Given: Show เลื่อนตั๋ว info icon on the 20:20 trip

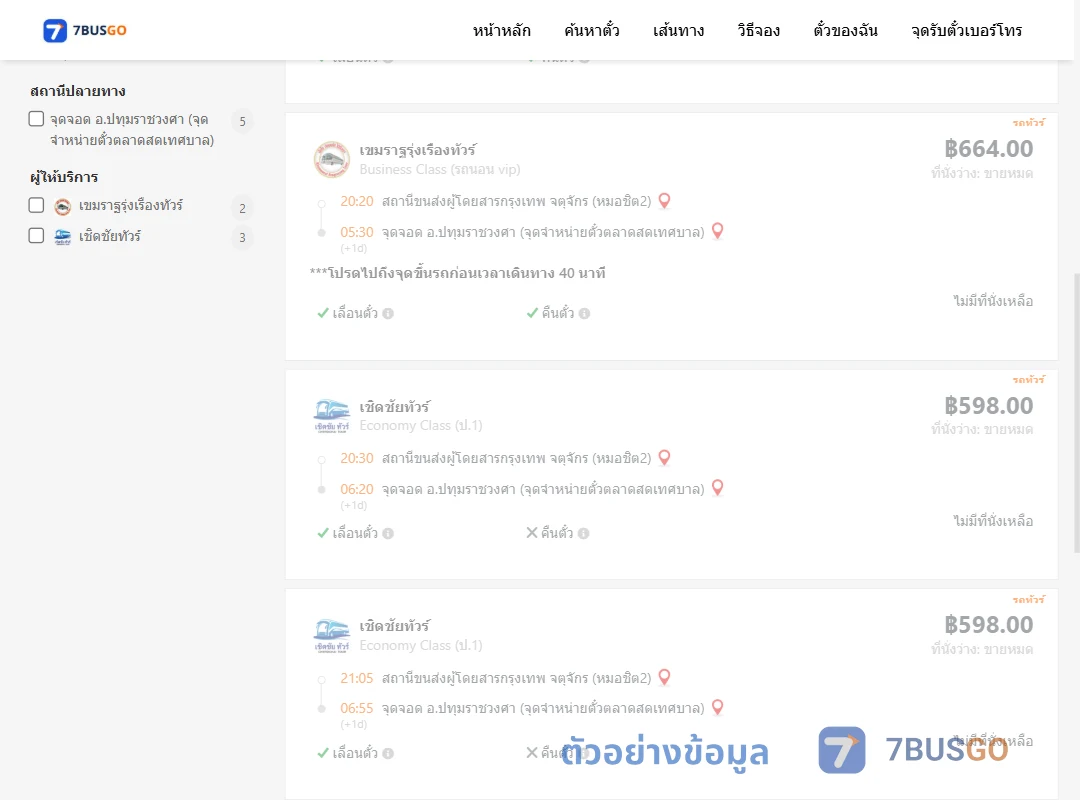Looking at the screenshot, I should (x=388, y=314).
